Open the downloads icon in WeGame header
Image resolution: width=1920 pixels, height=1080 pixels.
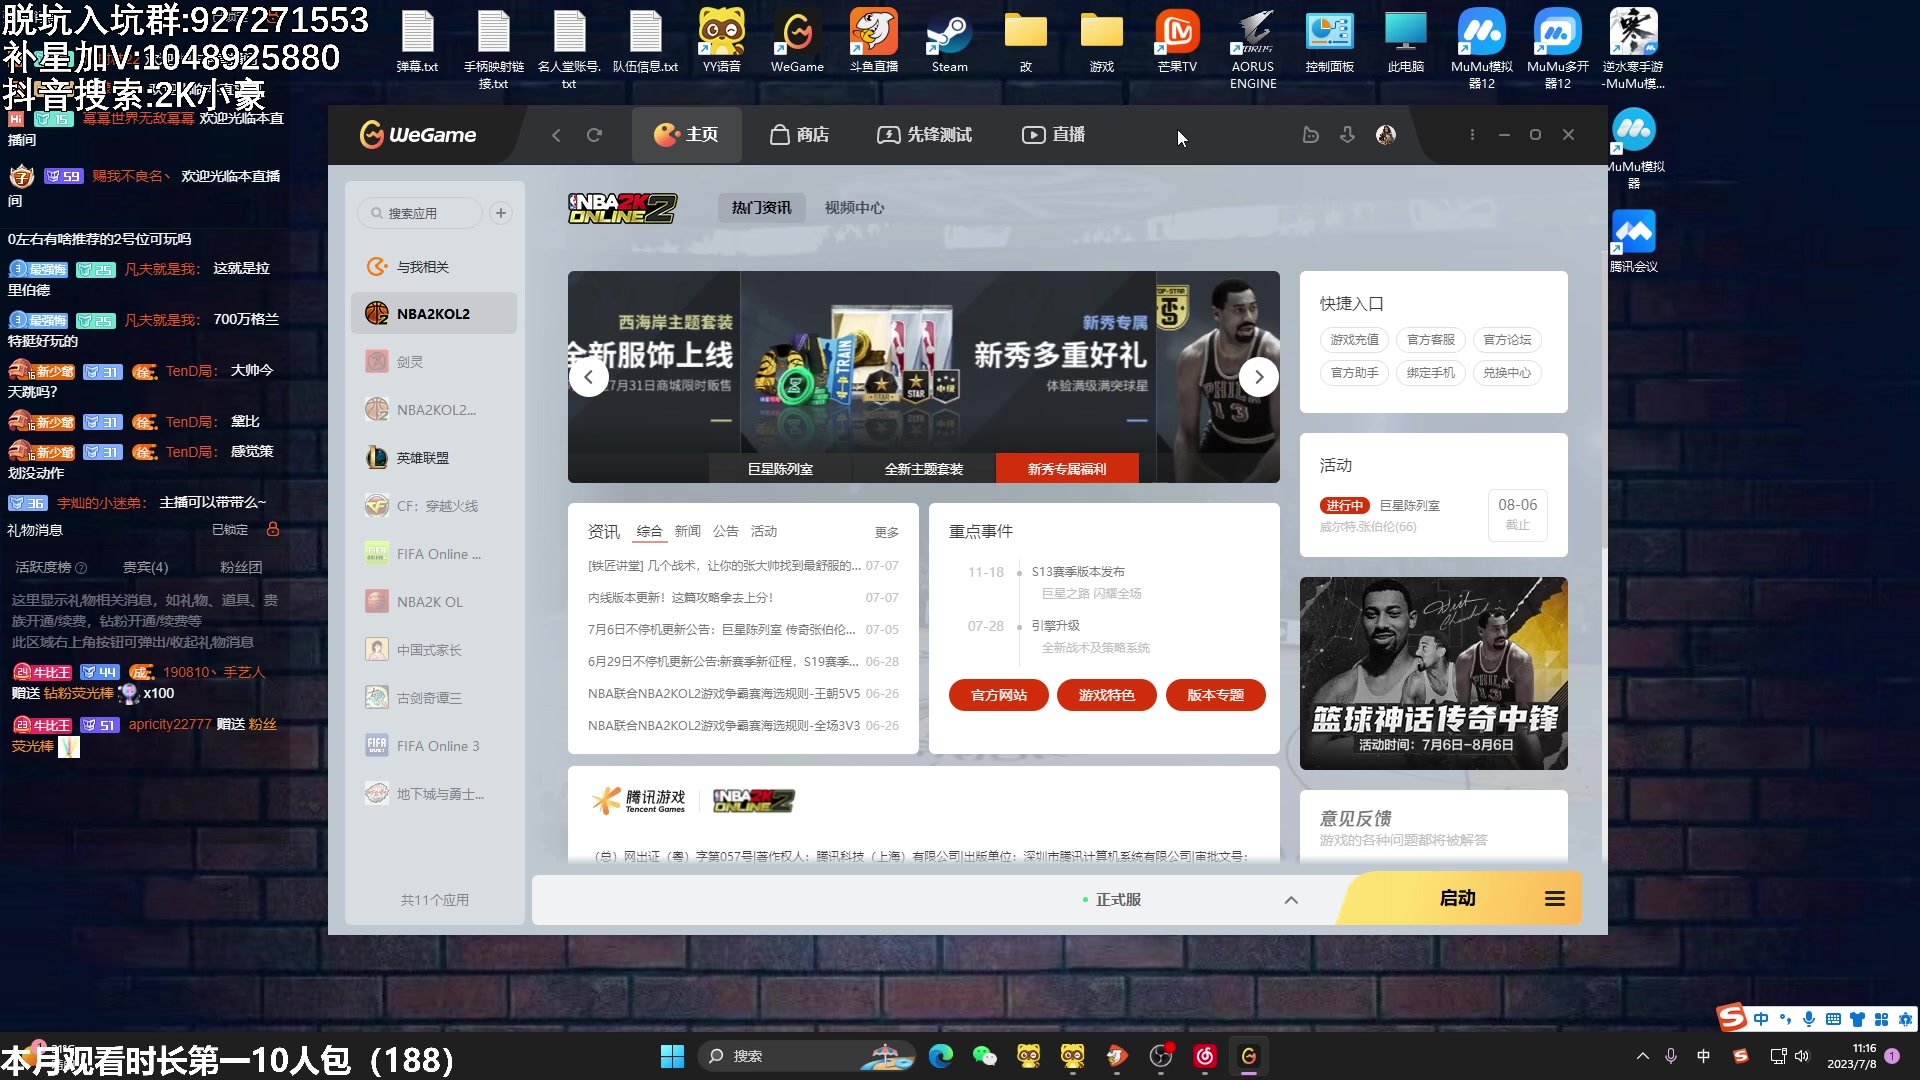pos(1347,135)
